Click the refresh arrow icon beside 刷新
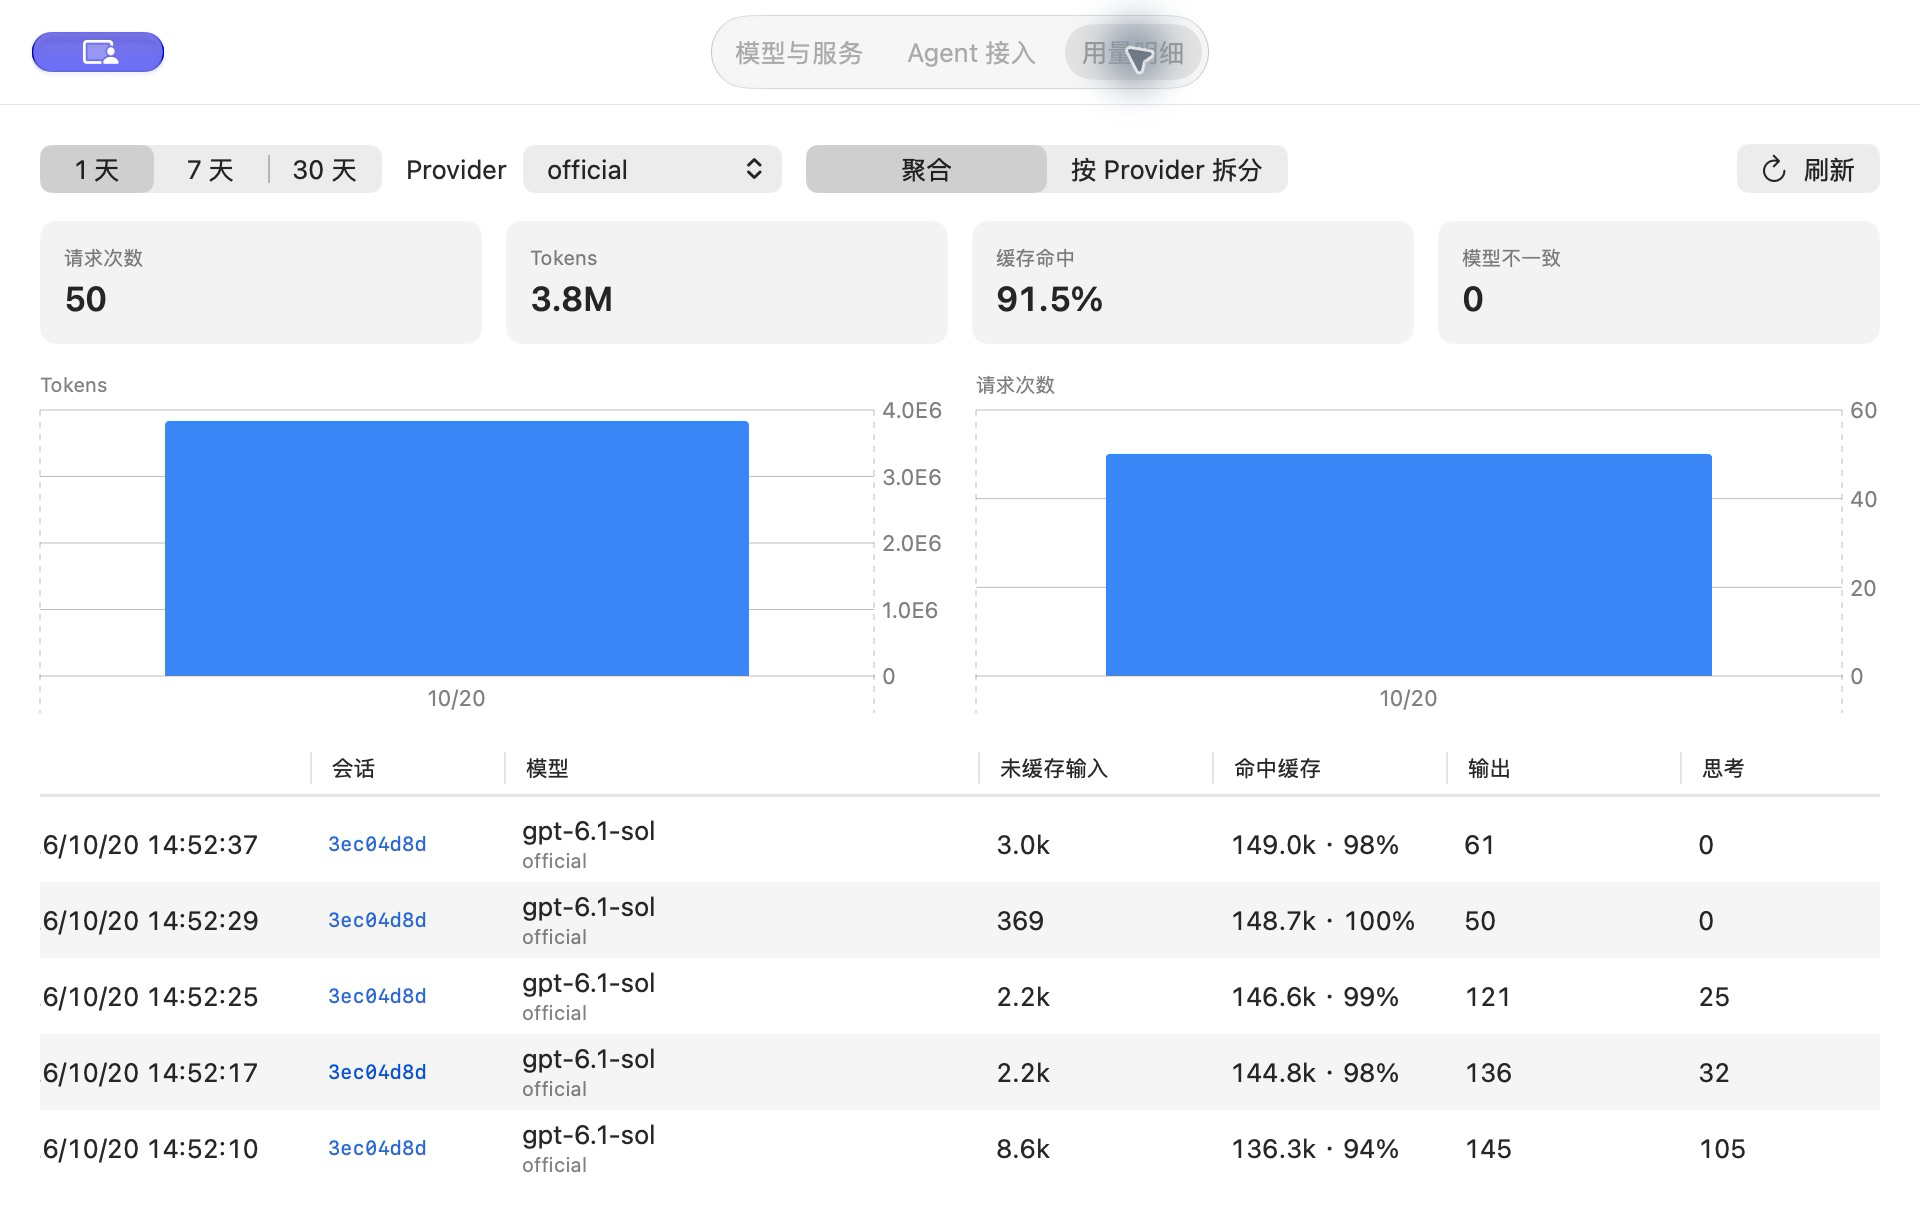This screenshot has width=1920, height=1224. (x=1773, y=170)
